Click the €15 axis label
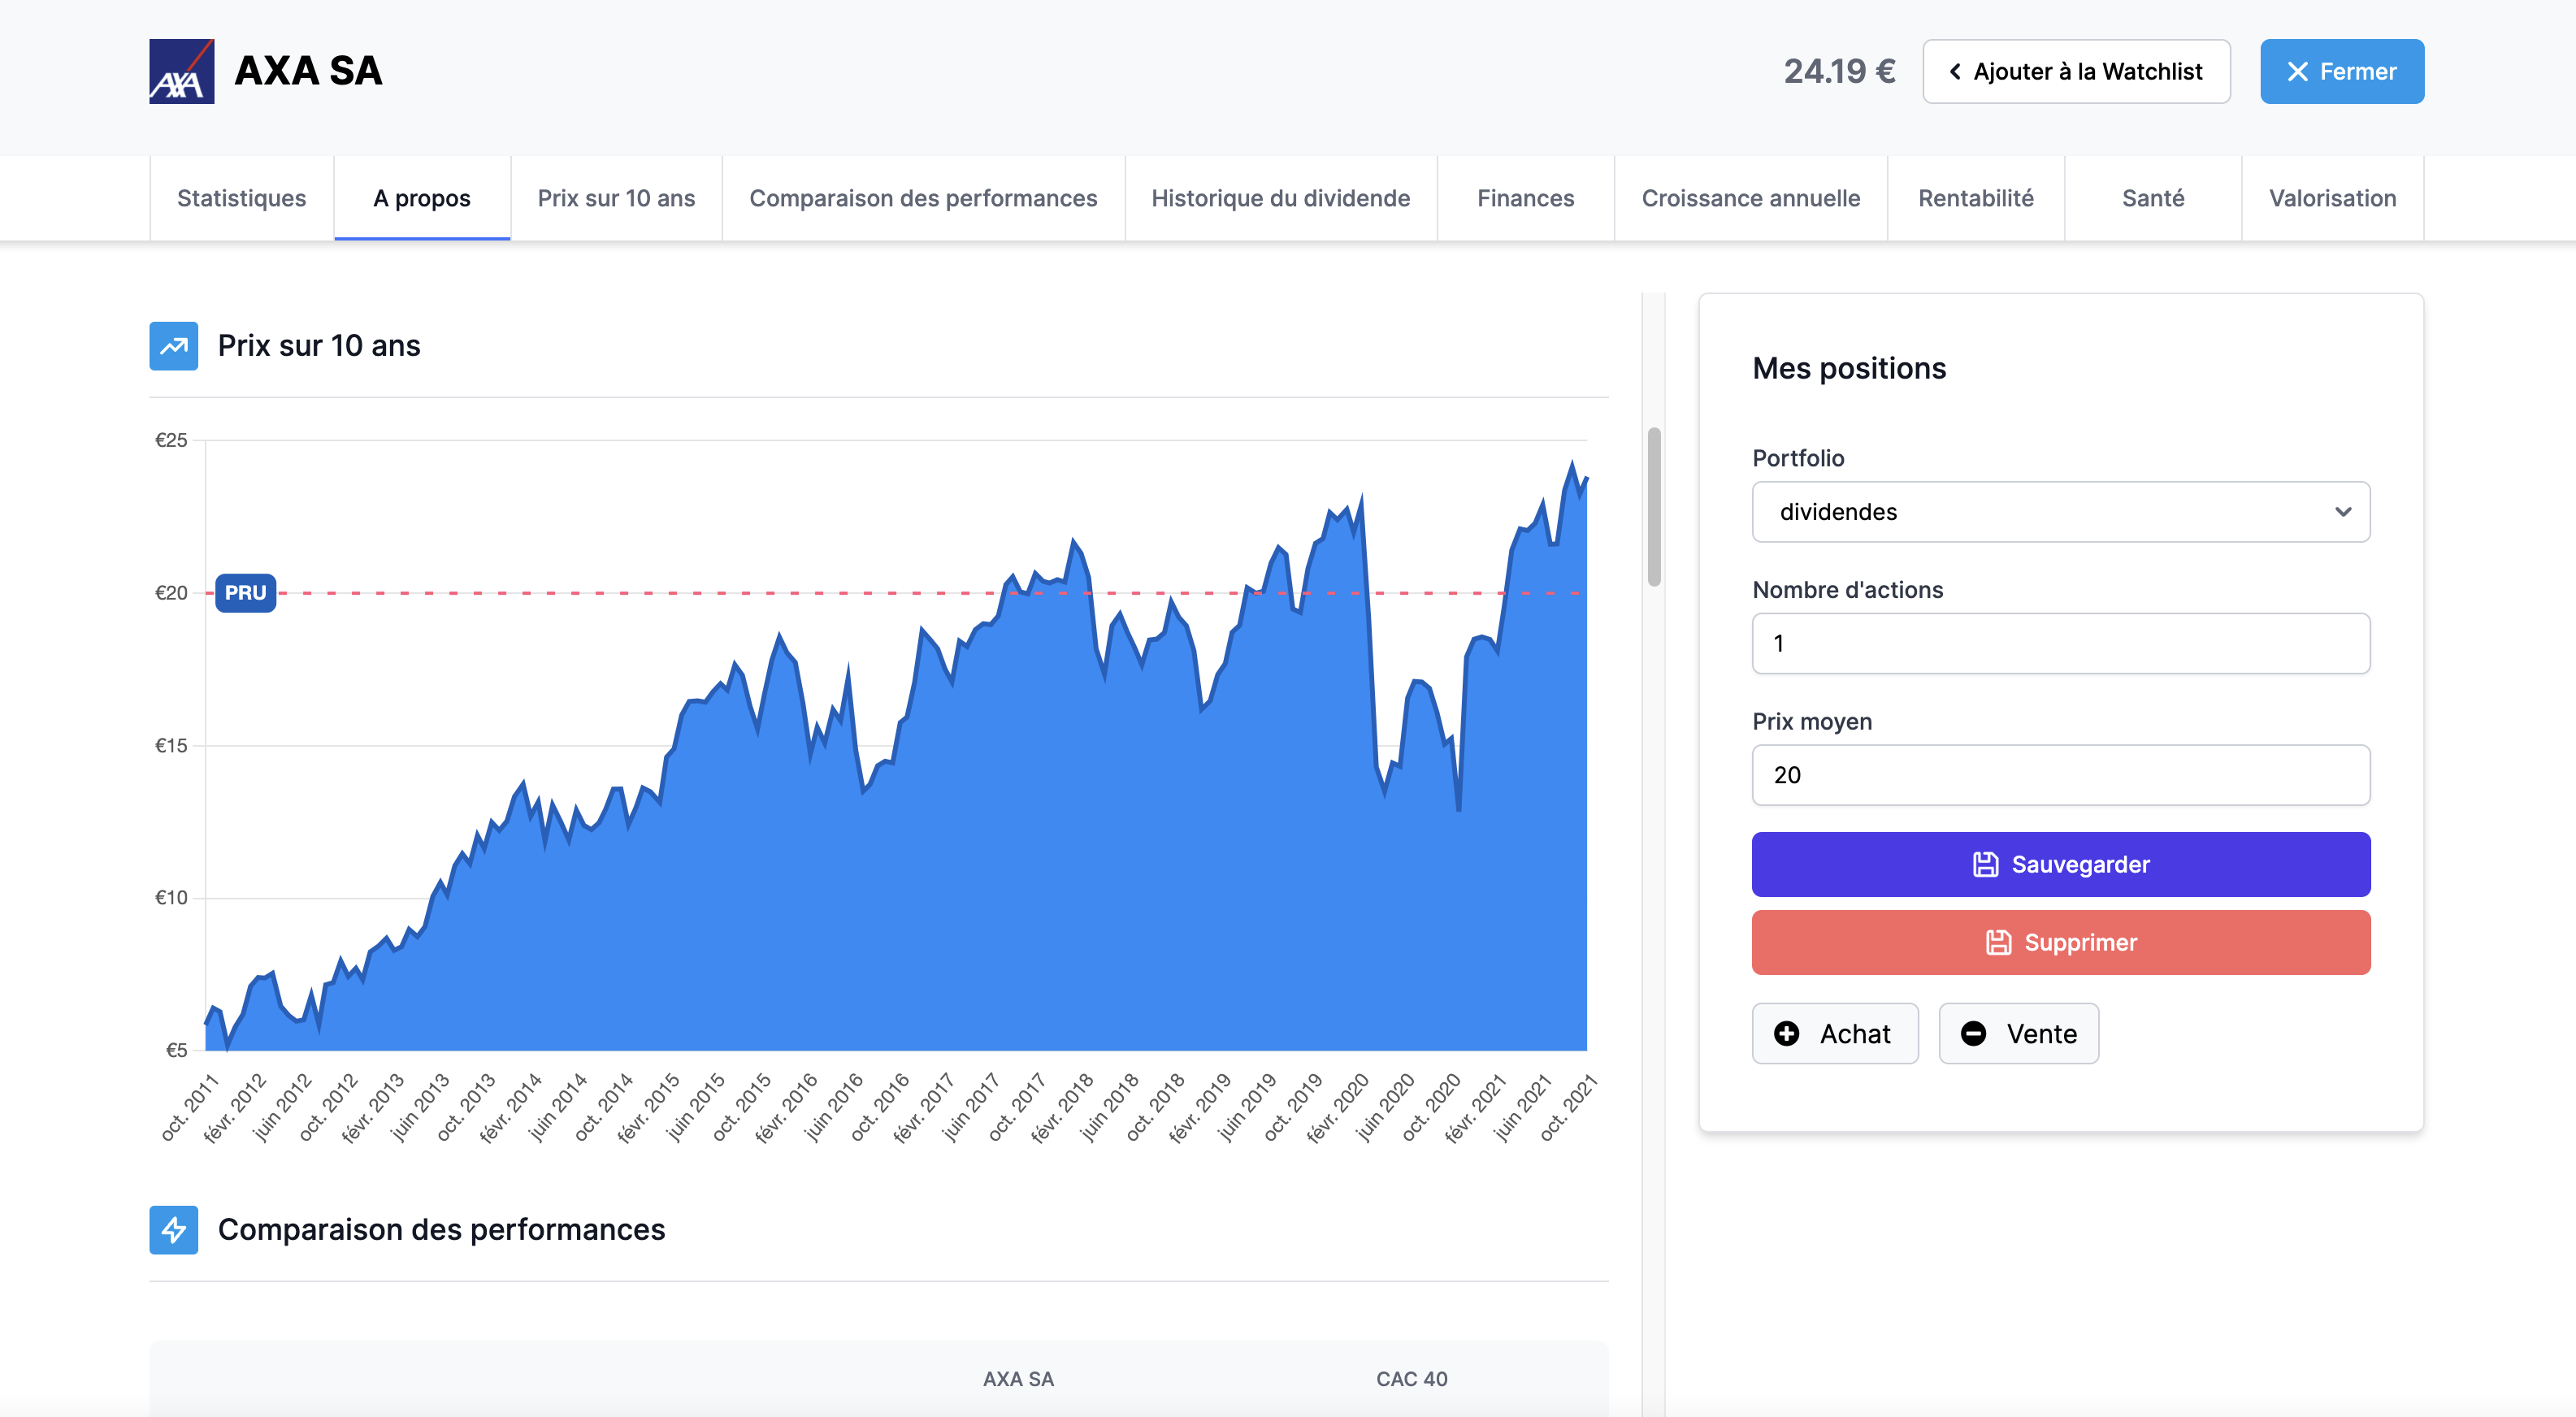 (x=171, y=746)
